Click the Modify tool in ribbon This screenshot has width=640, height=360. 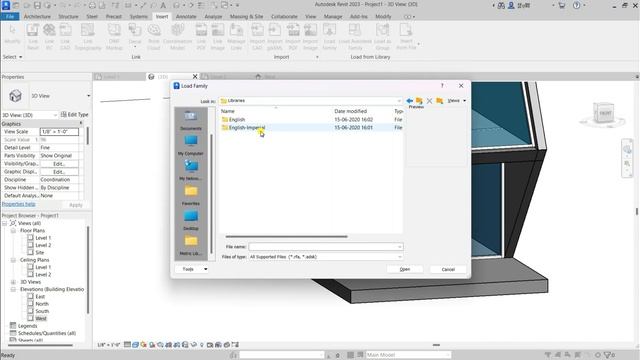12,35
